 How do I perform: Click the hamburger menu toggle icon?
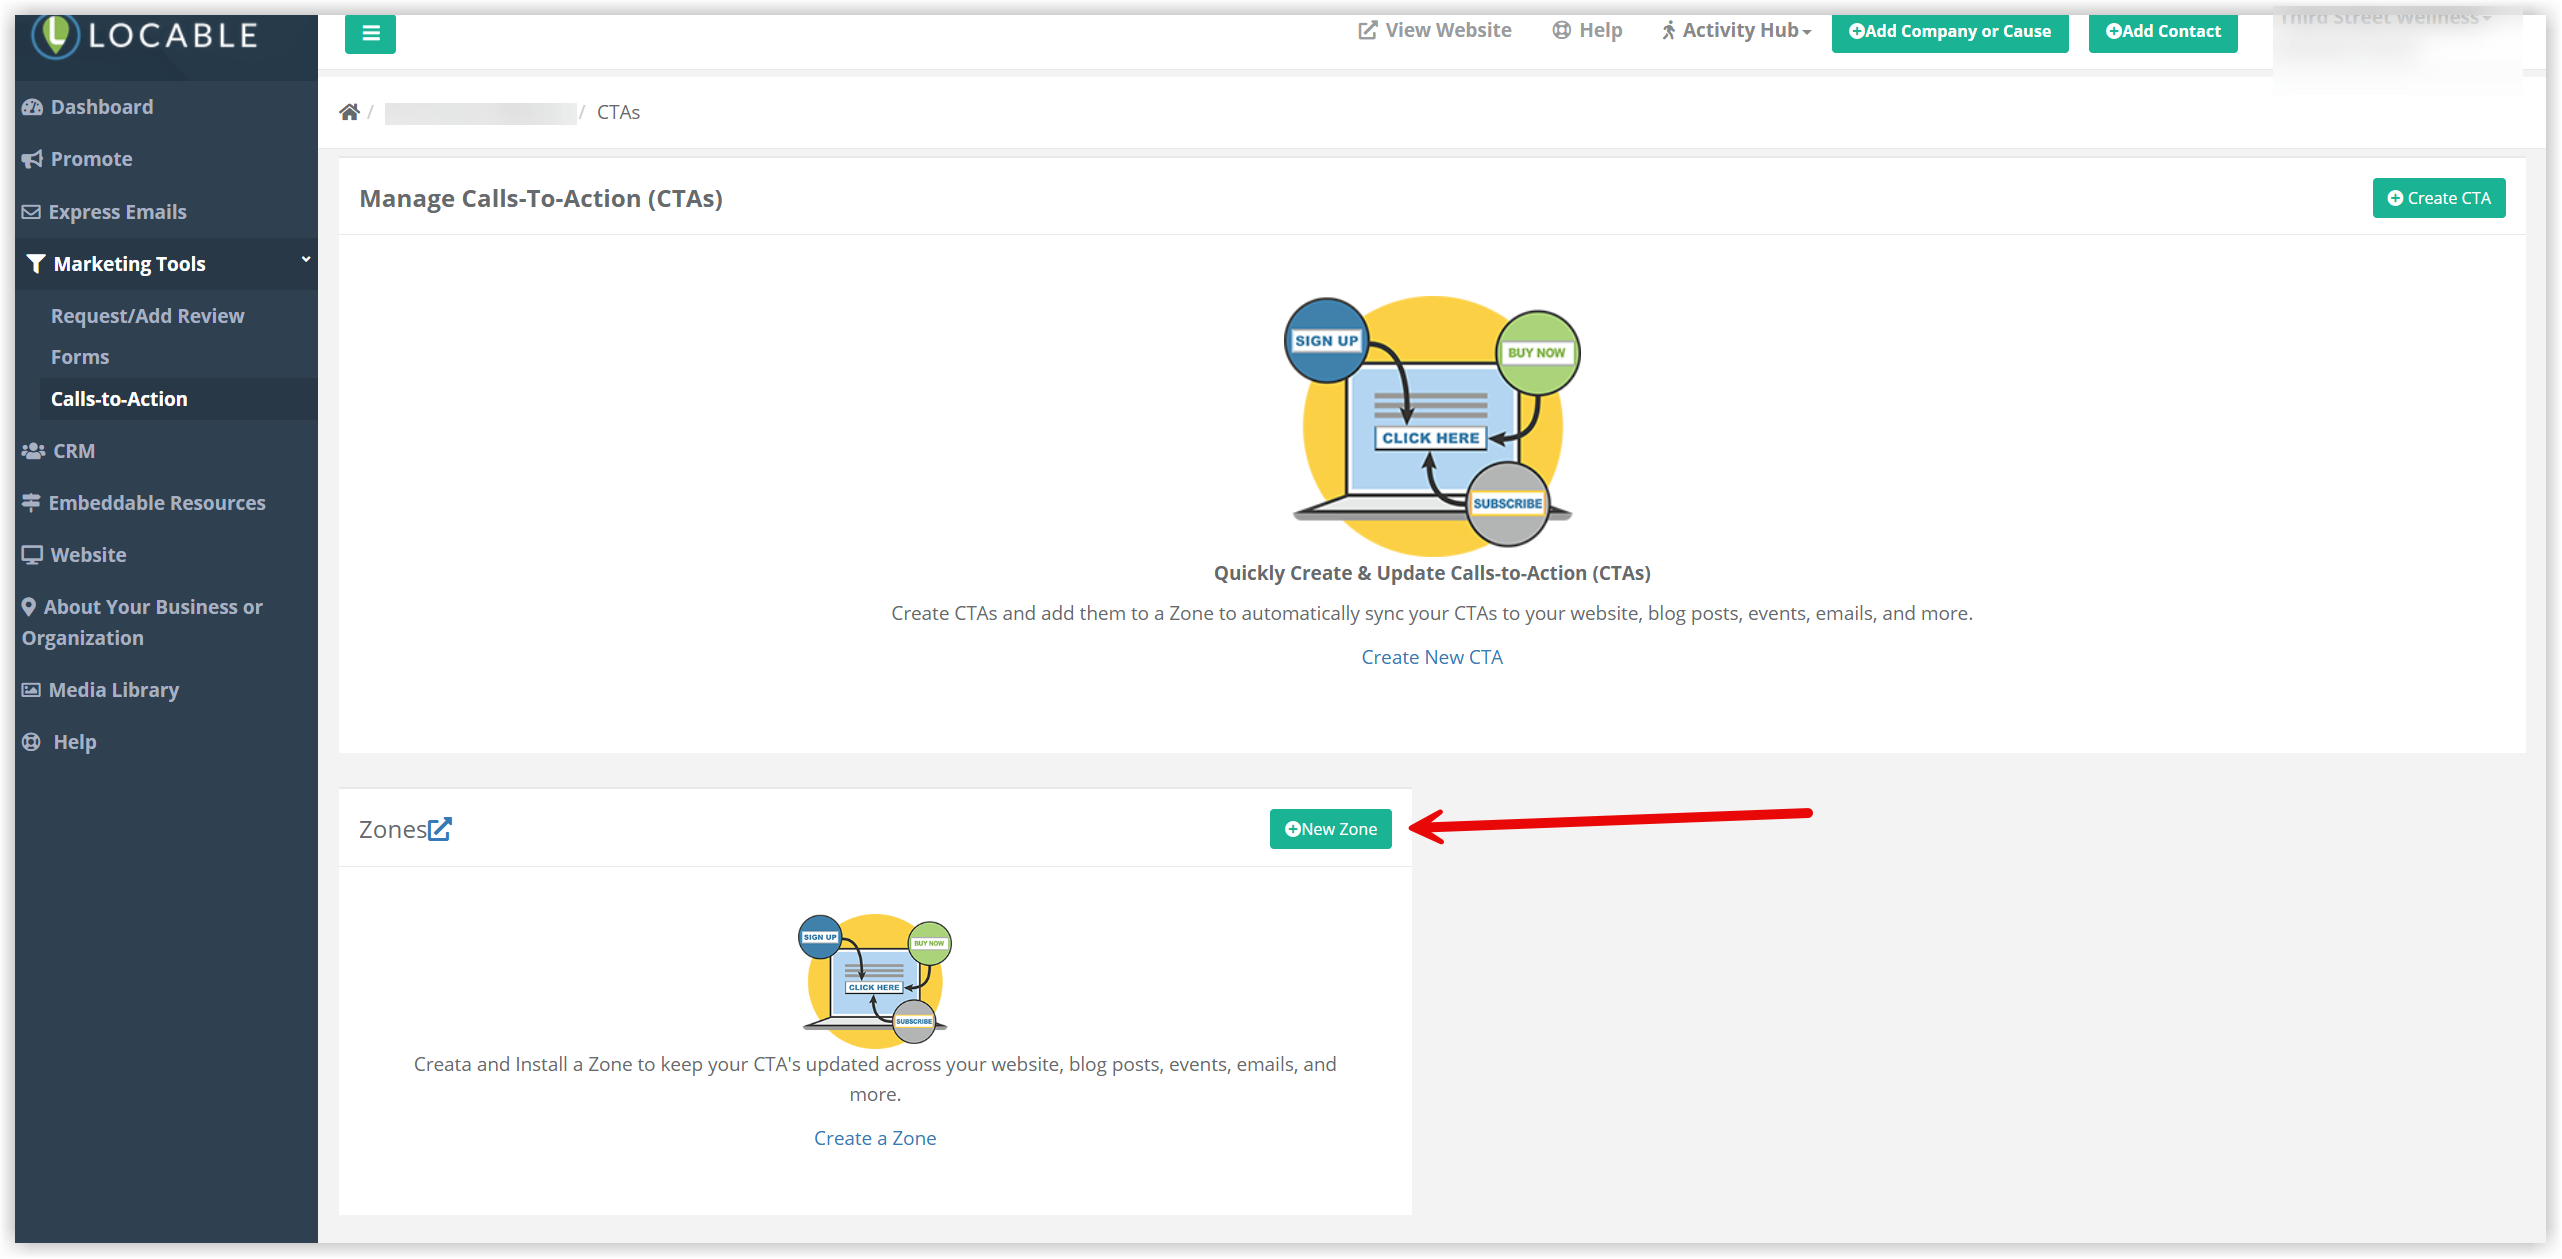[370, 33]
